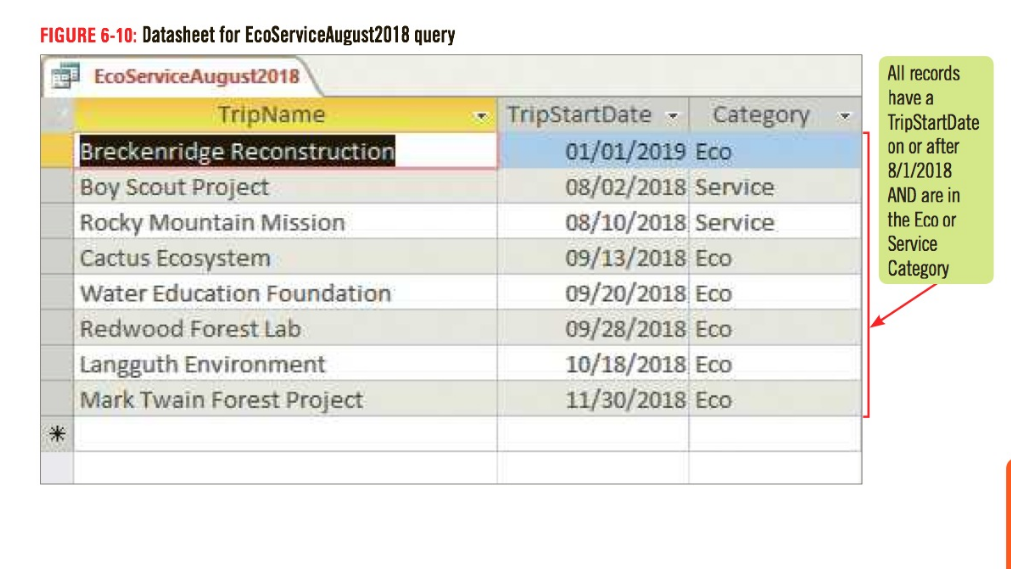Select the row selector for Mark Twain Forest Project

point(57,399)
